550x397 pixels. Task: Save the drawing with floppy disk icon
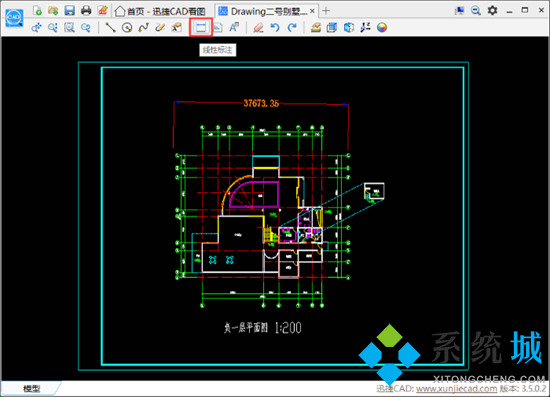(x=69, y=10)
